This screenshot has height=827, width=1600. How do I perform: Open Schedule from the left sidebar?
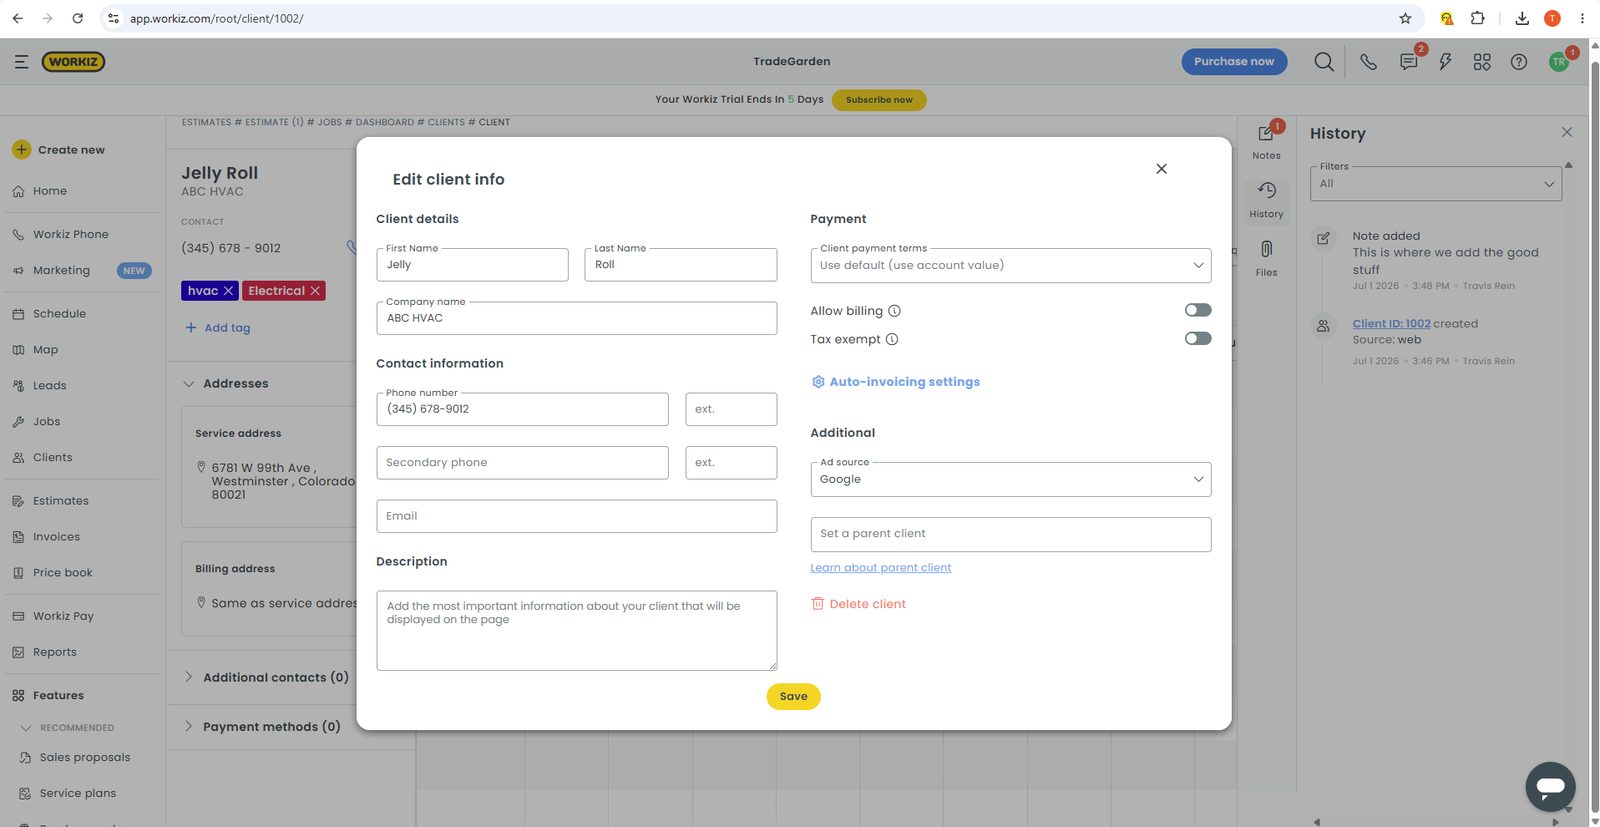pos(59,314)
